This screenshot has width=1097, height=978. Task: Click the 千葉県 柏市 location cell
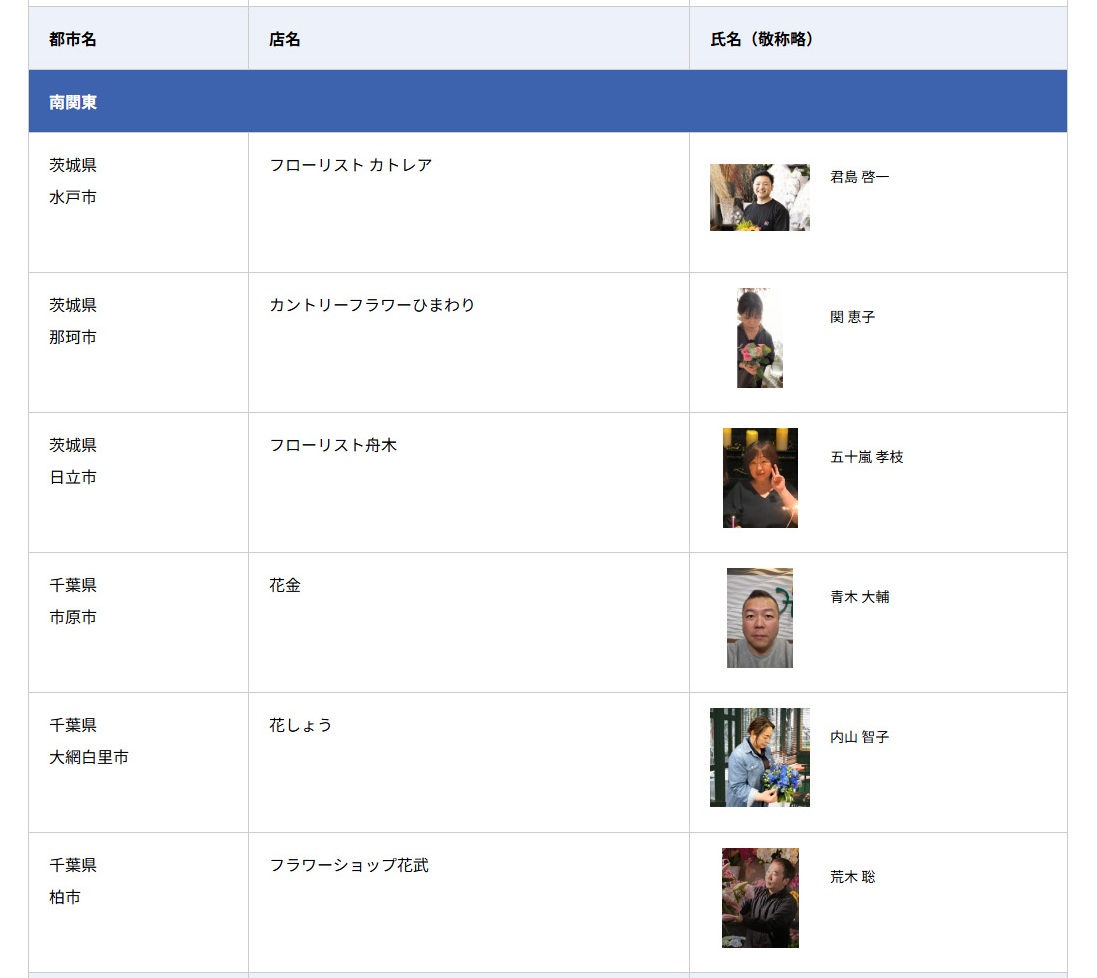click(73, 881)
